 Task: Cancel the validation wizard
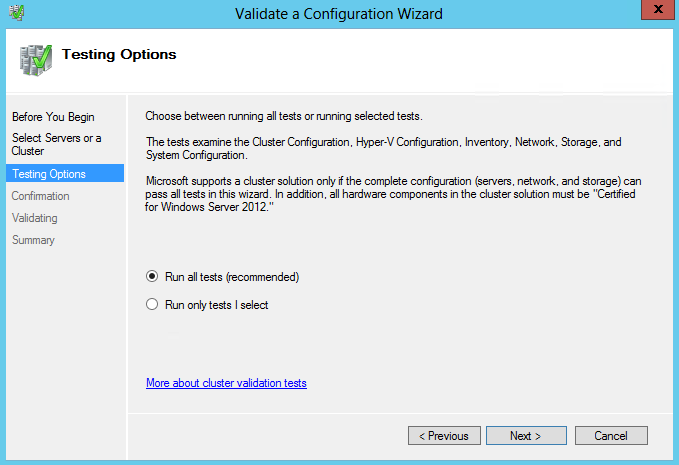[611, 436]
